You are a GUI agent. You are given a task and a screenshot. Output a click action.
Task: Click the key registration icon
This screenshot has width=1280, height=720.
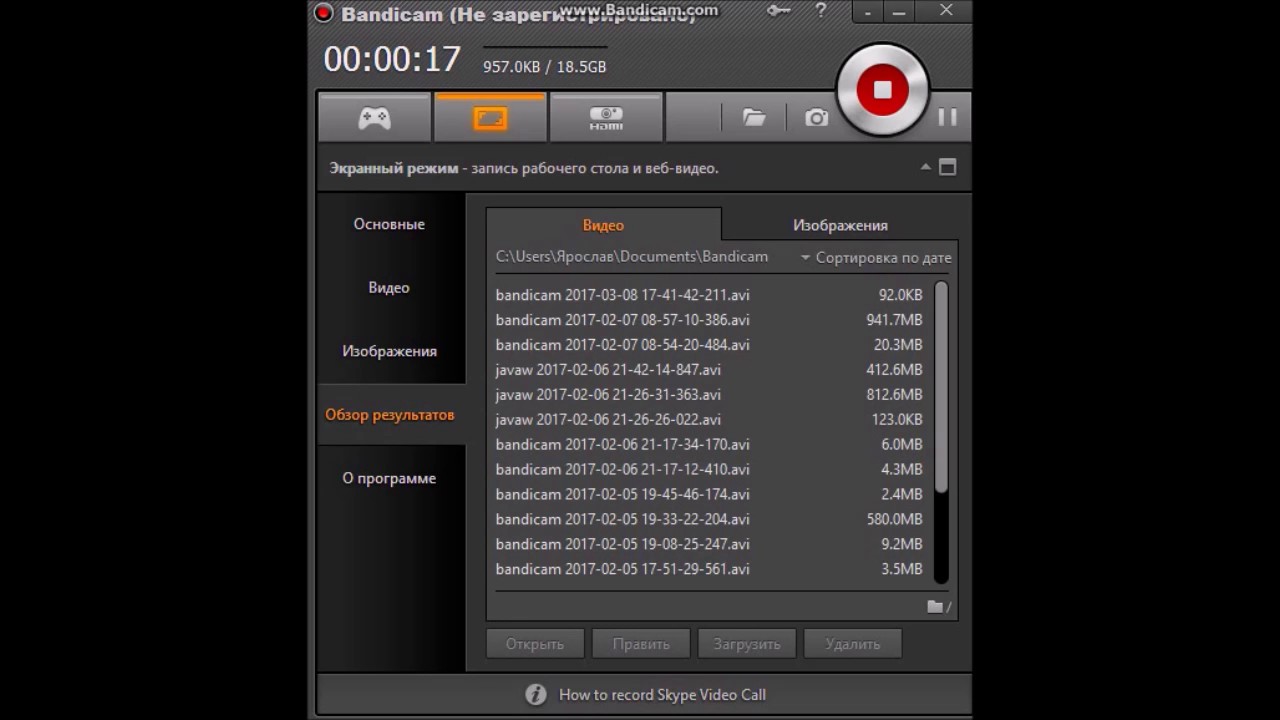click(x=778, y=11)
